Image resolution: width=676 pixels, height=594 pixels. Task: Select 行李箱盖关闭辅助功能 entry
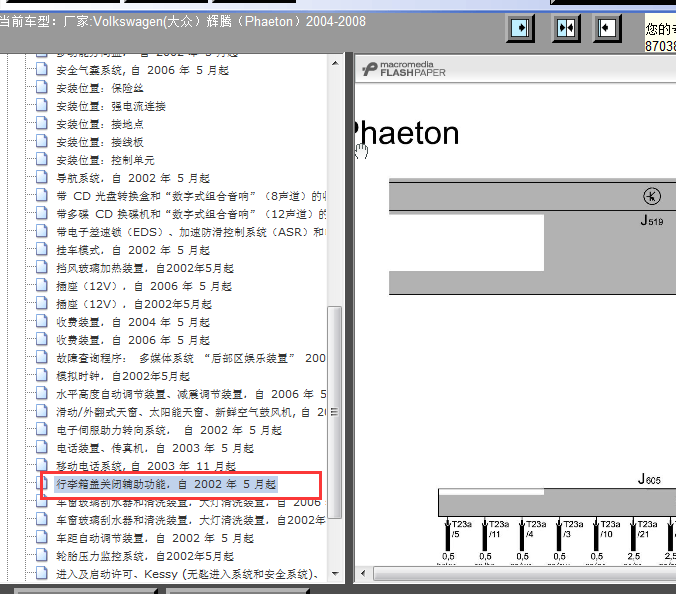pos(166,485)
